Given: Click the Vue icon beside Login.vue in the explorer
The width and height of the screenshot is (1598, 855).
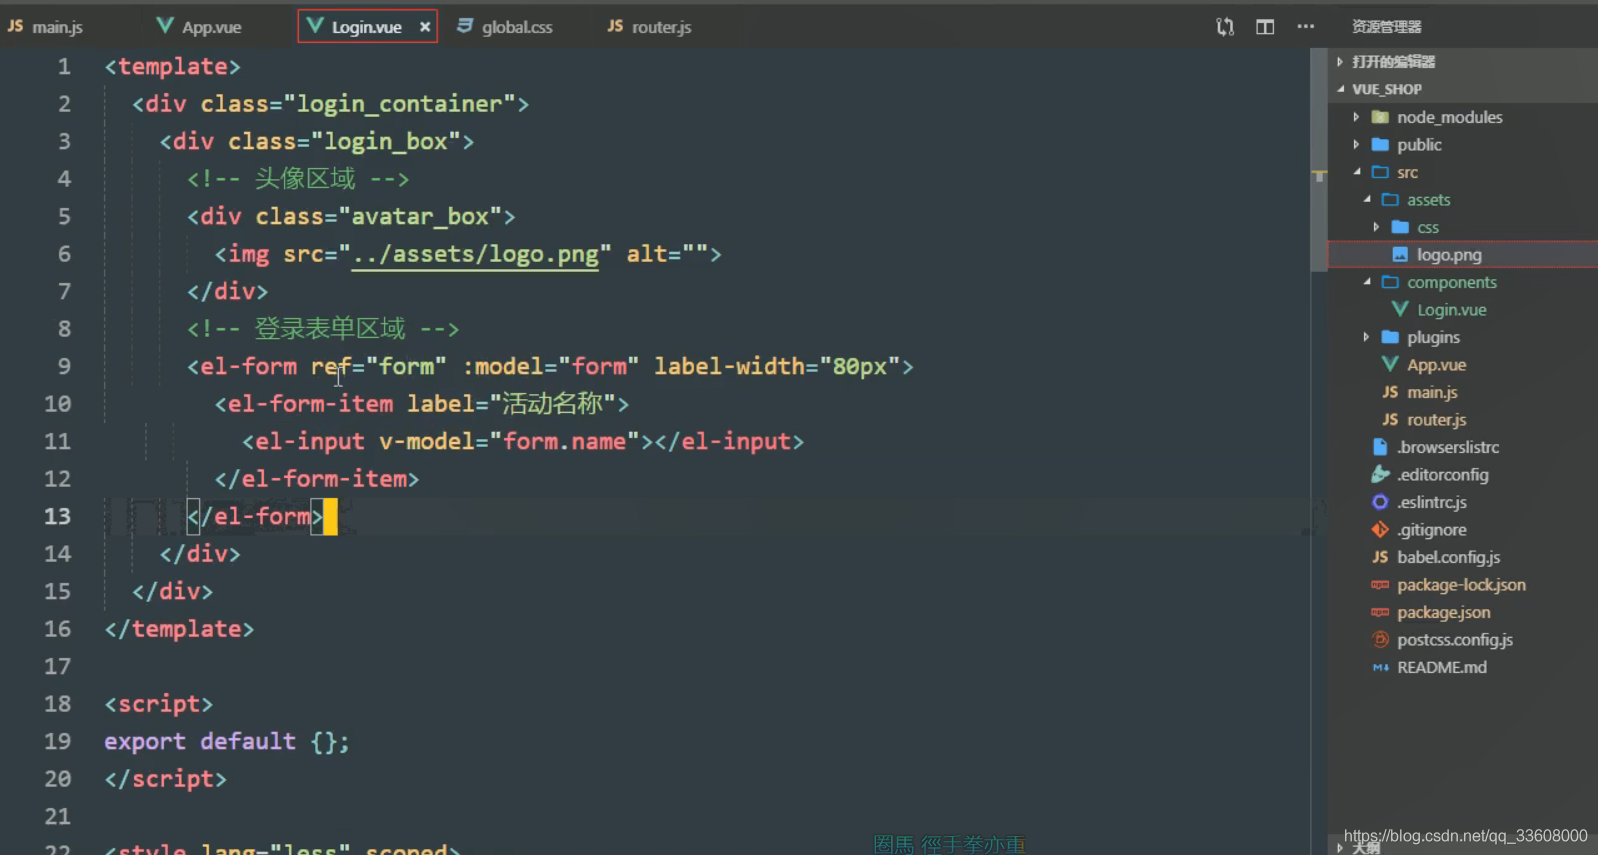Looking at the screenshot, I should [x=1400, y=310].
